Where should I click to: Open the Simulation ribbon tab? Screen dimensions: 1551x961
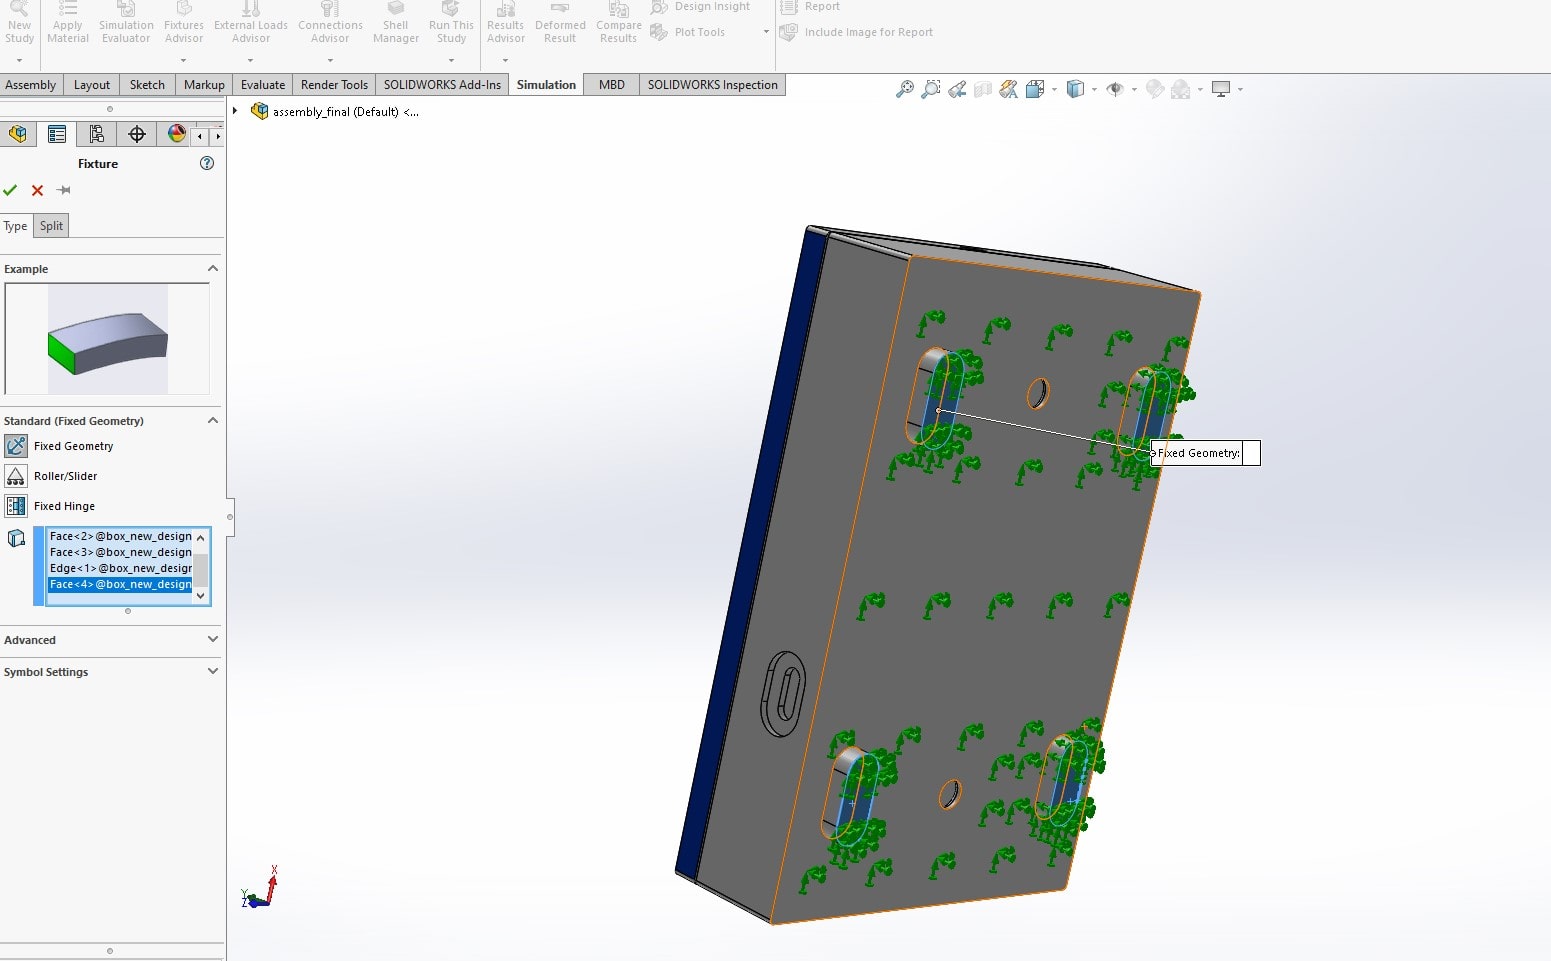click(x=546, y=85)
